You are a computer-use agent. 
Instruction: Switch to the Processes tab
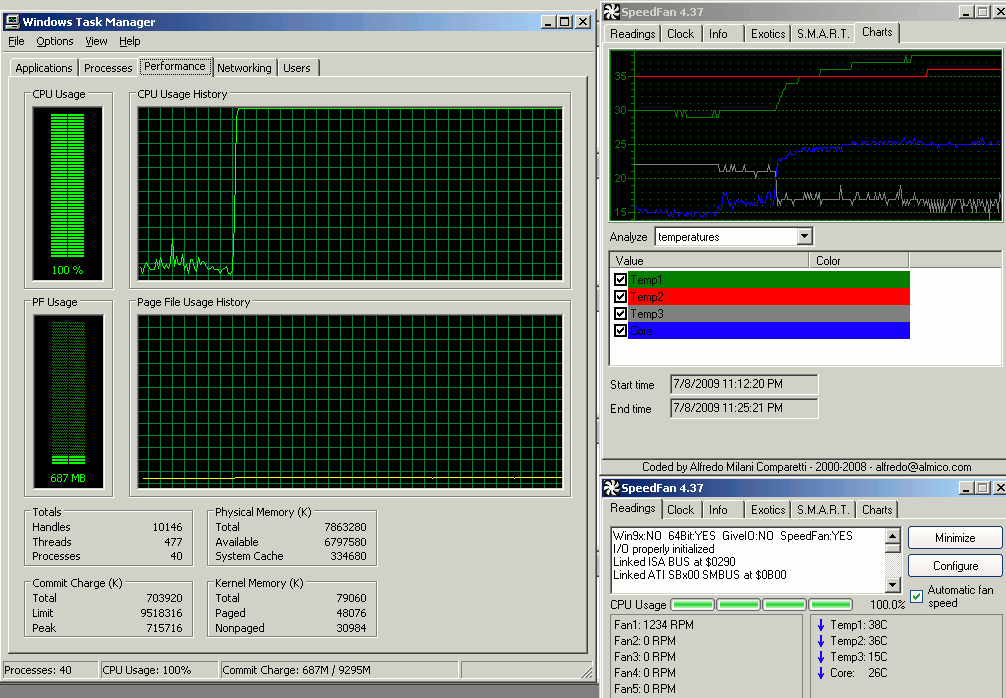click(108, 68)
